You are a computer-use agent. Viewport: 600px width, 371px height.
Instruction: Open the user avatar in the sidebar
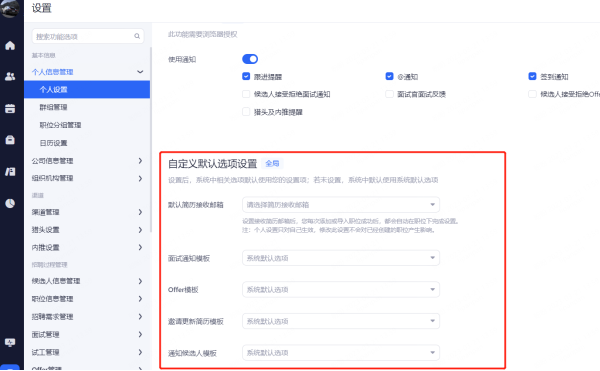pyautogui.click(x=10, y=8)
